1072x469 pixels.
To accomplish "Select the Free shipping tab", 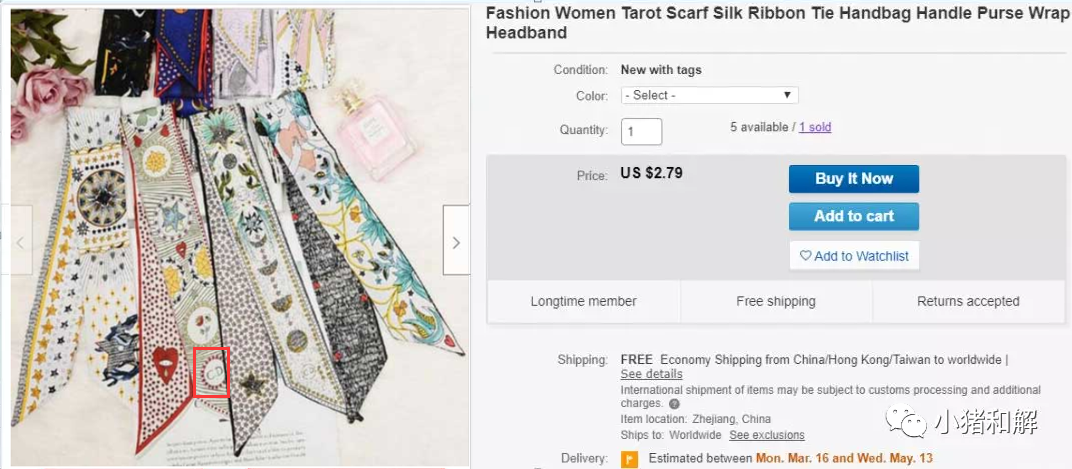I will [x=776, y=301].
